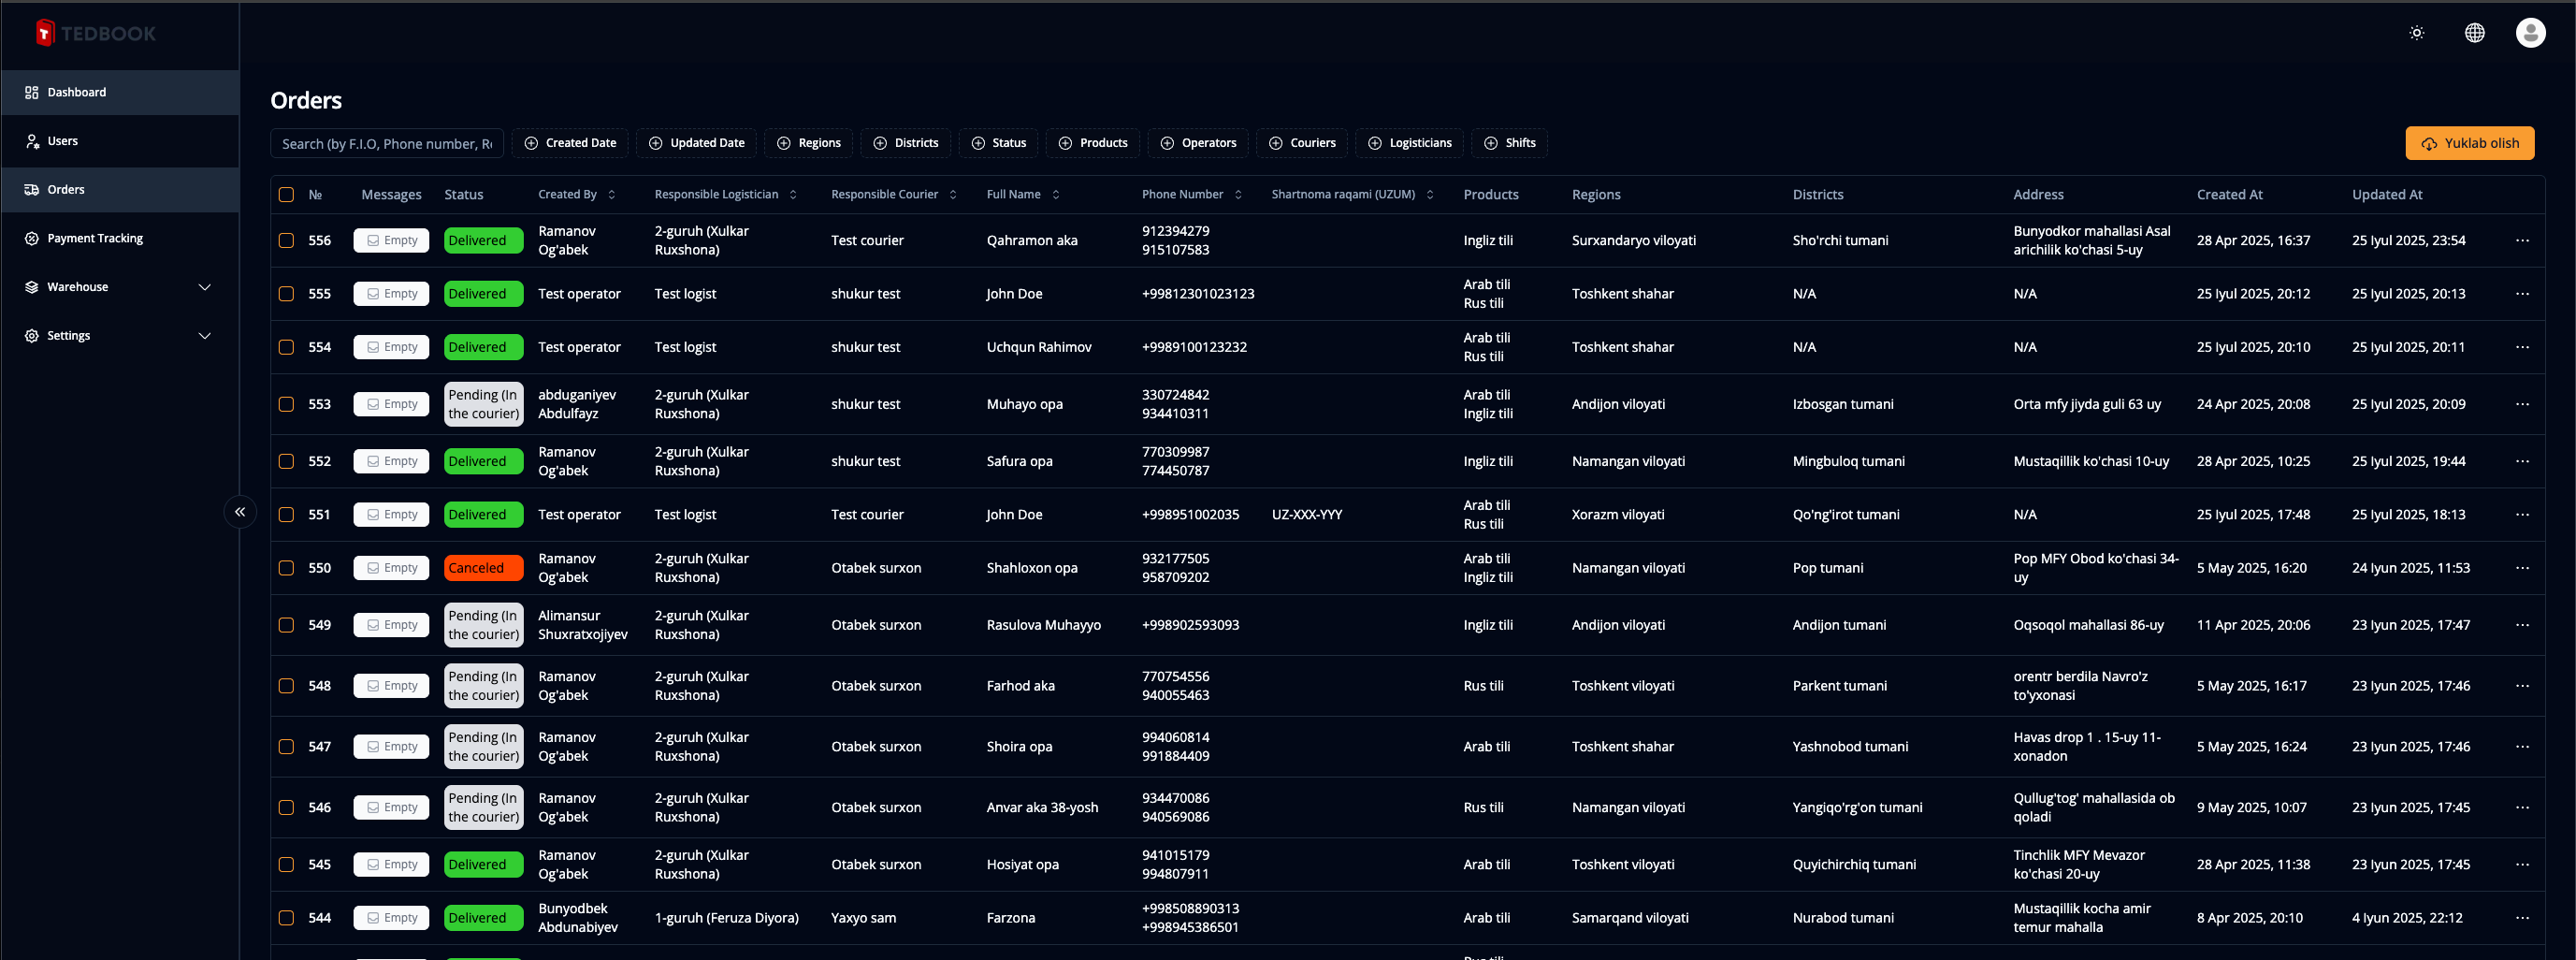Click the orange Yuklab olish button
The height and width of the screenshot is (960, 2576).
(2469, 143)
